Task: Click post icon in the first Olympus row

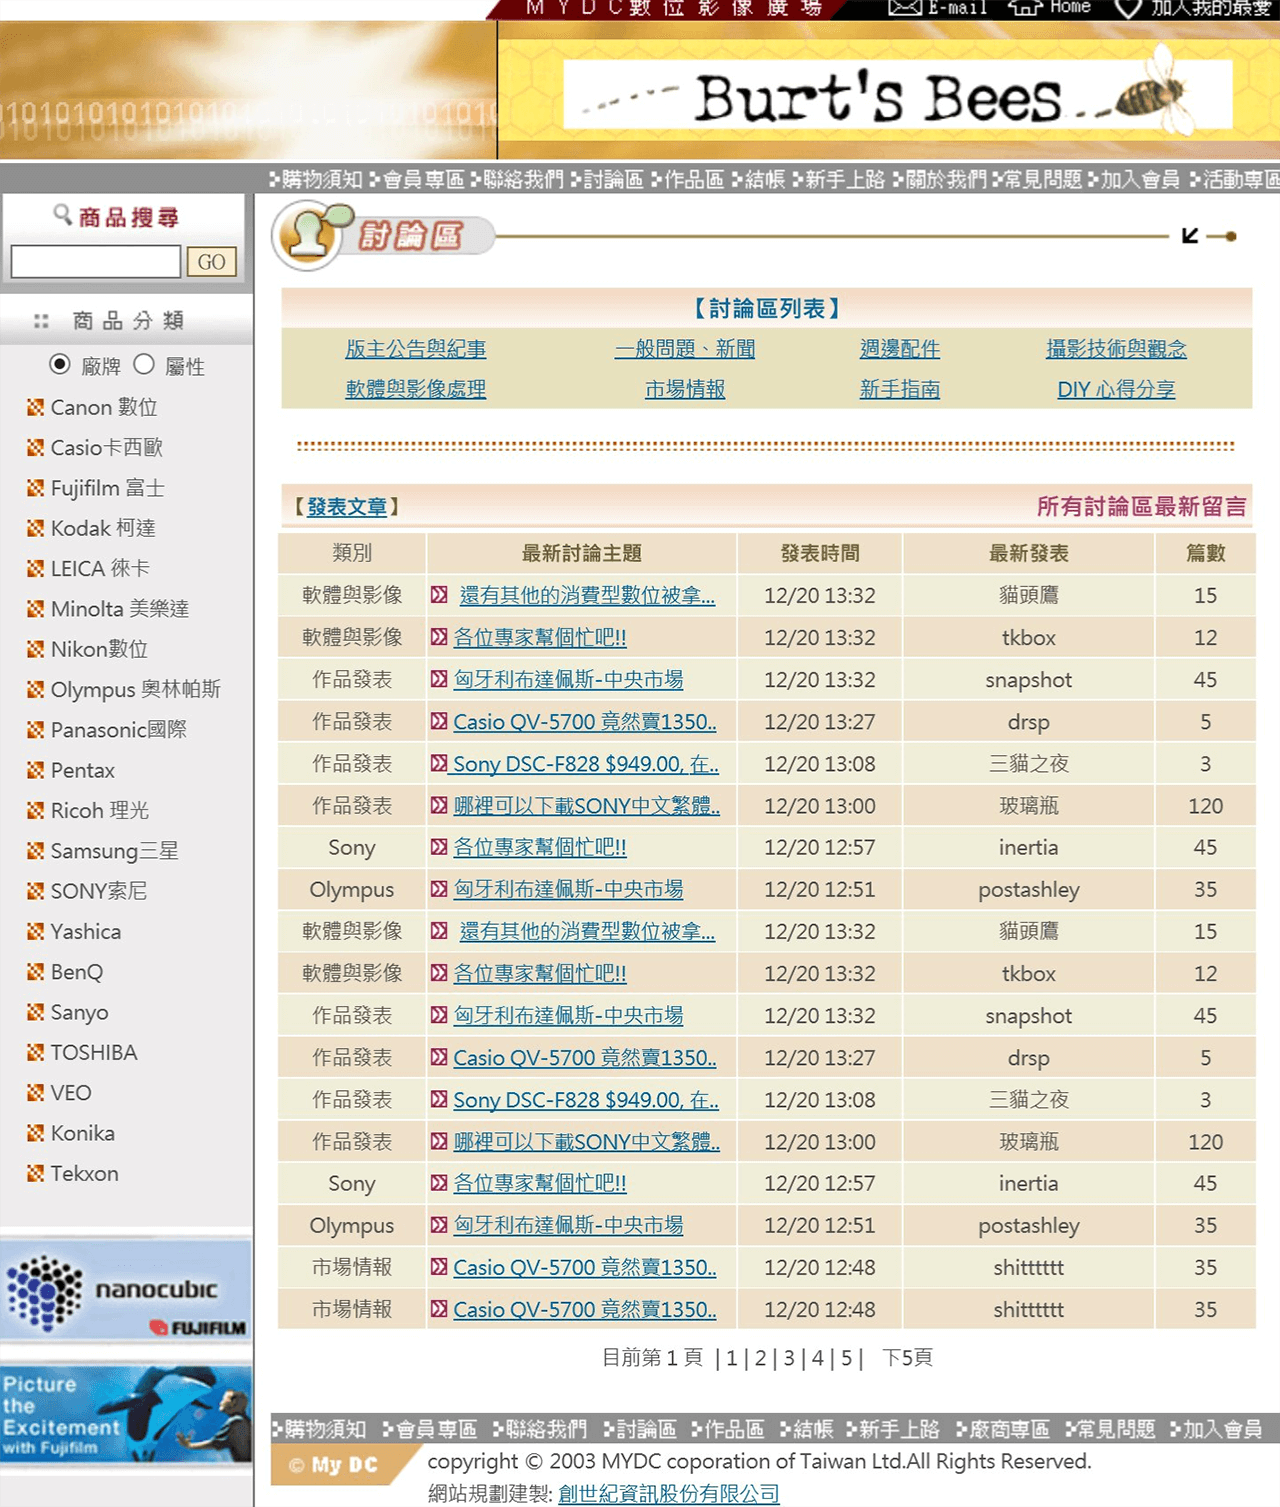Action: tap(439, 889)
